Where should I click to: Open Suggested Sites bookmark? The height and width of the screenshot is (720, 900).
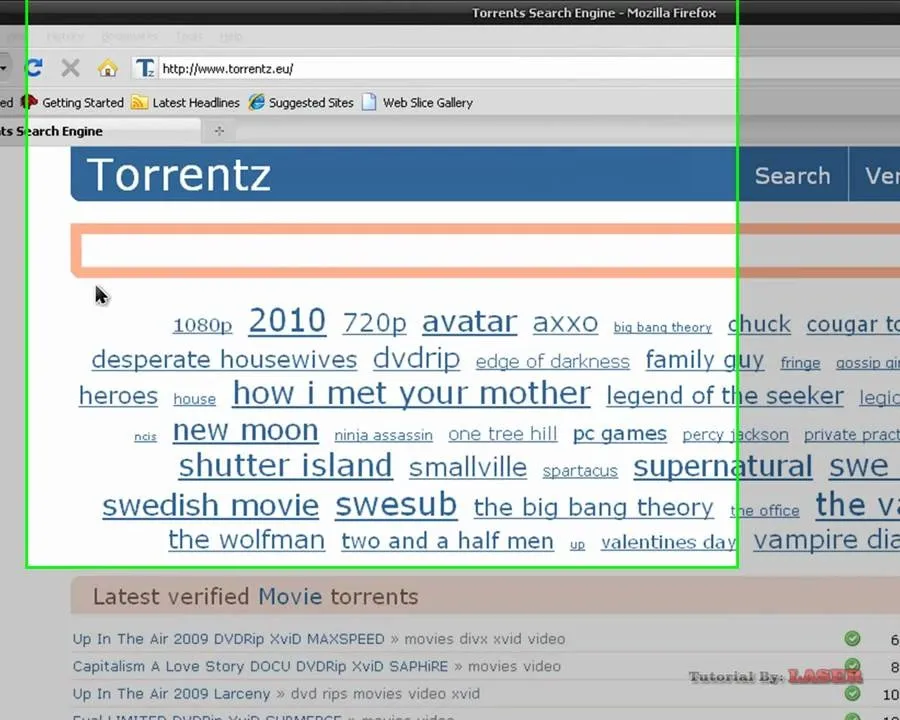click(301, 103)
